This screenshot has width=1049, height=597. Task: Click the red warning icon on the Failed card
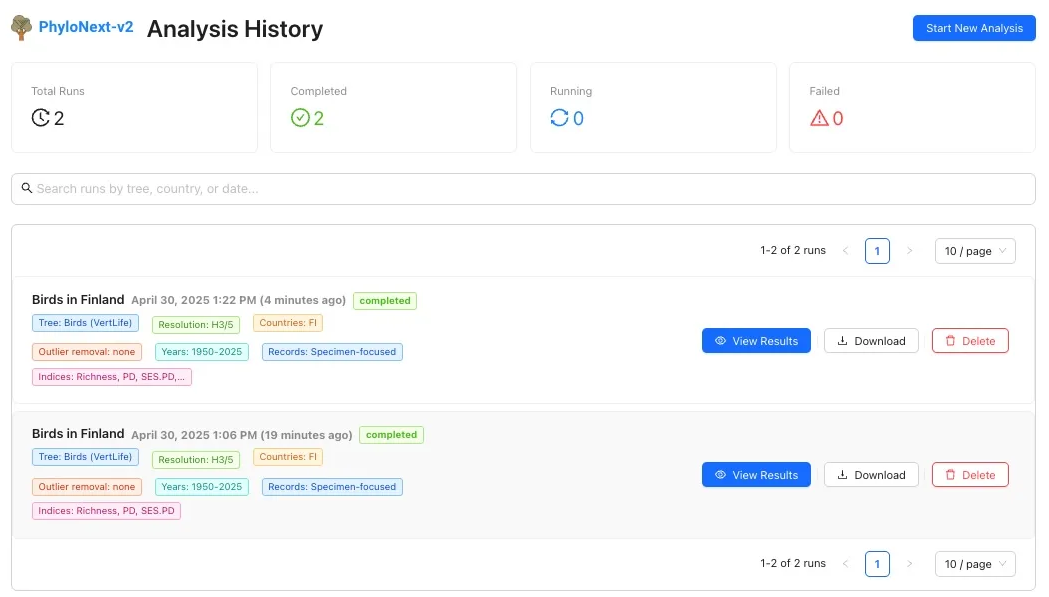(817, 118)
